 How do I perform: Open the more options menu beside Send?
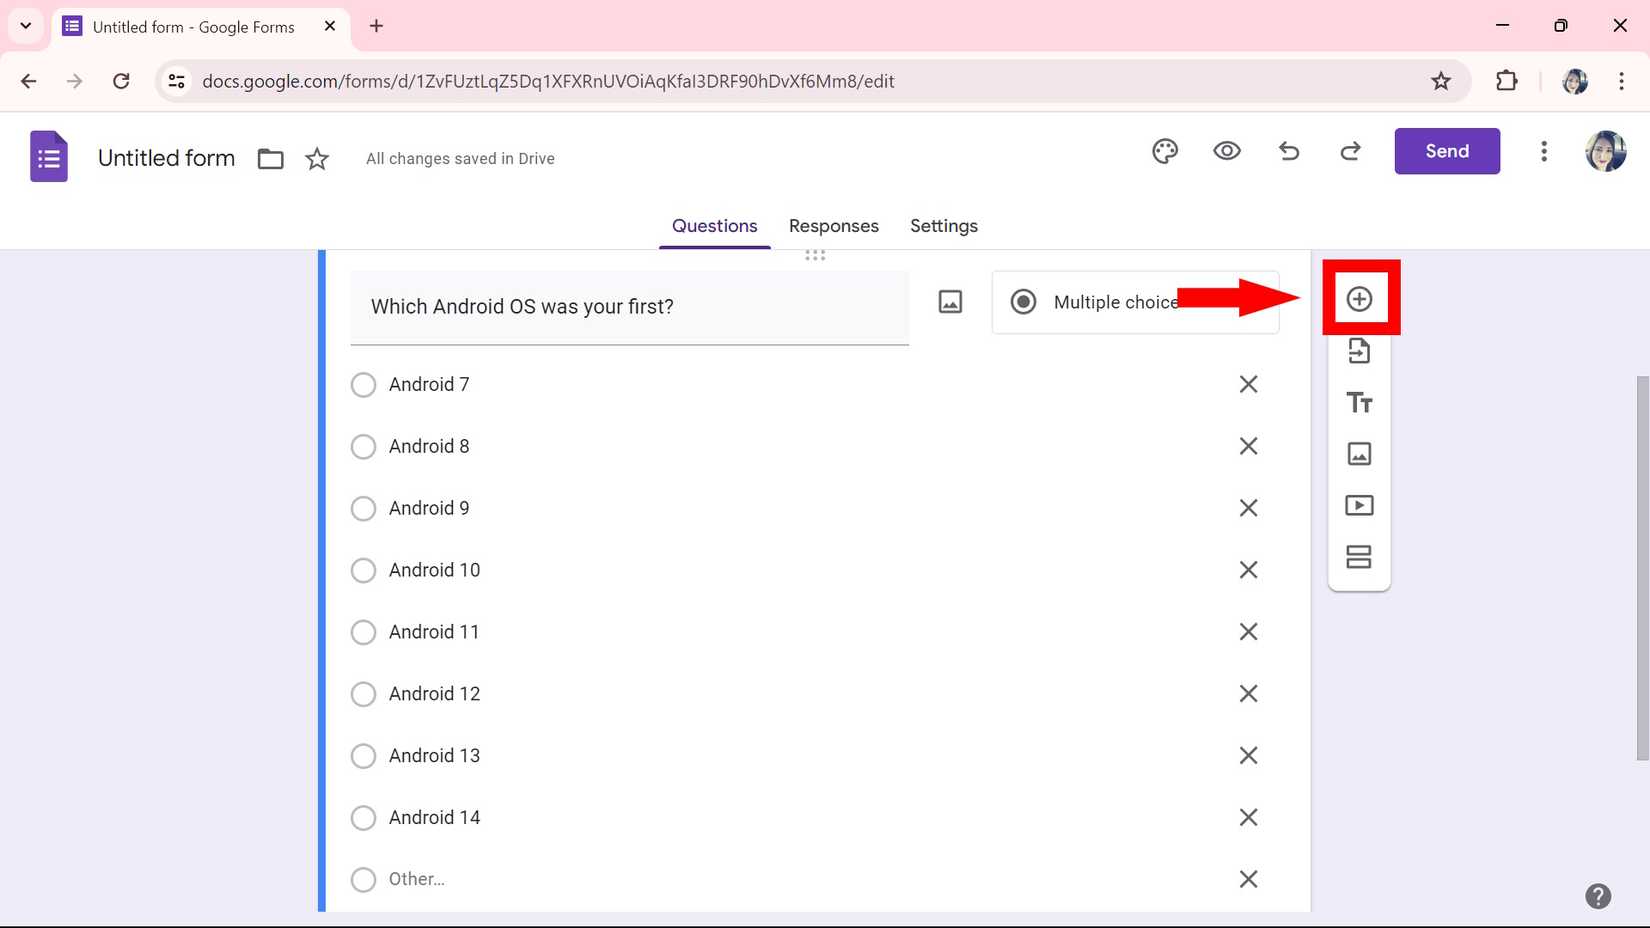pyautogui.click(x=1544, y=151)
